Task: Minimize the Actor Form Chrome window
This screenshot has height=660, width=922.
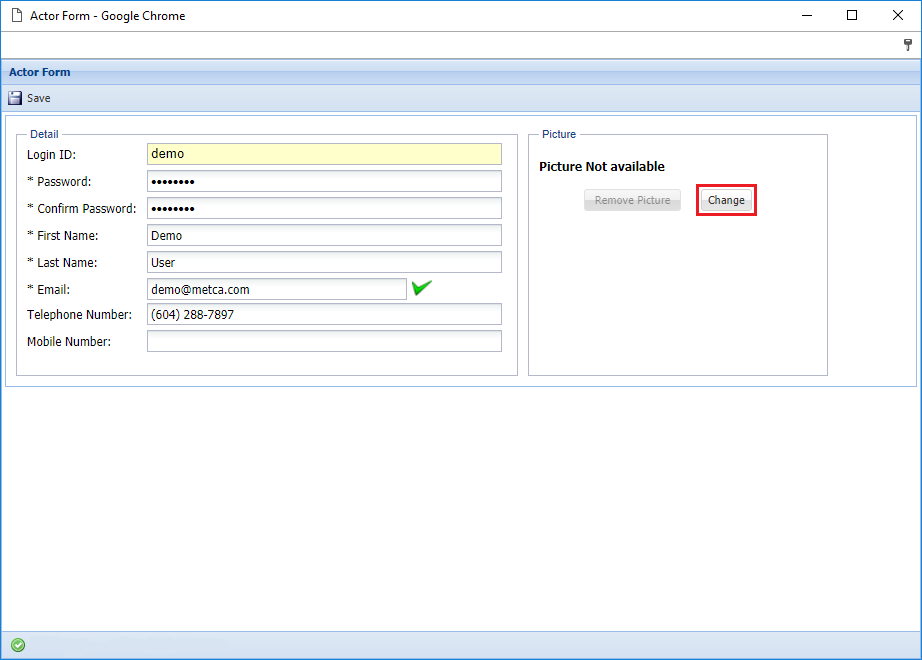Action: (x=807, y=15)
